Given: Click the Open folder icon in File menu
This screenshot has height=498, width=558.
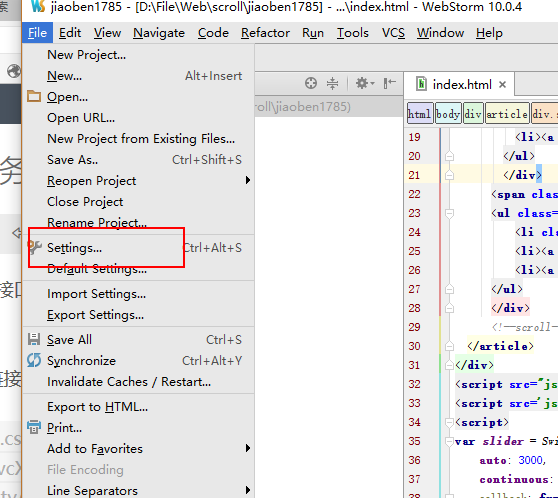Looking at the screenshot, I should pyautogui.click(x=34, y=96).
